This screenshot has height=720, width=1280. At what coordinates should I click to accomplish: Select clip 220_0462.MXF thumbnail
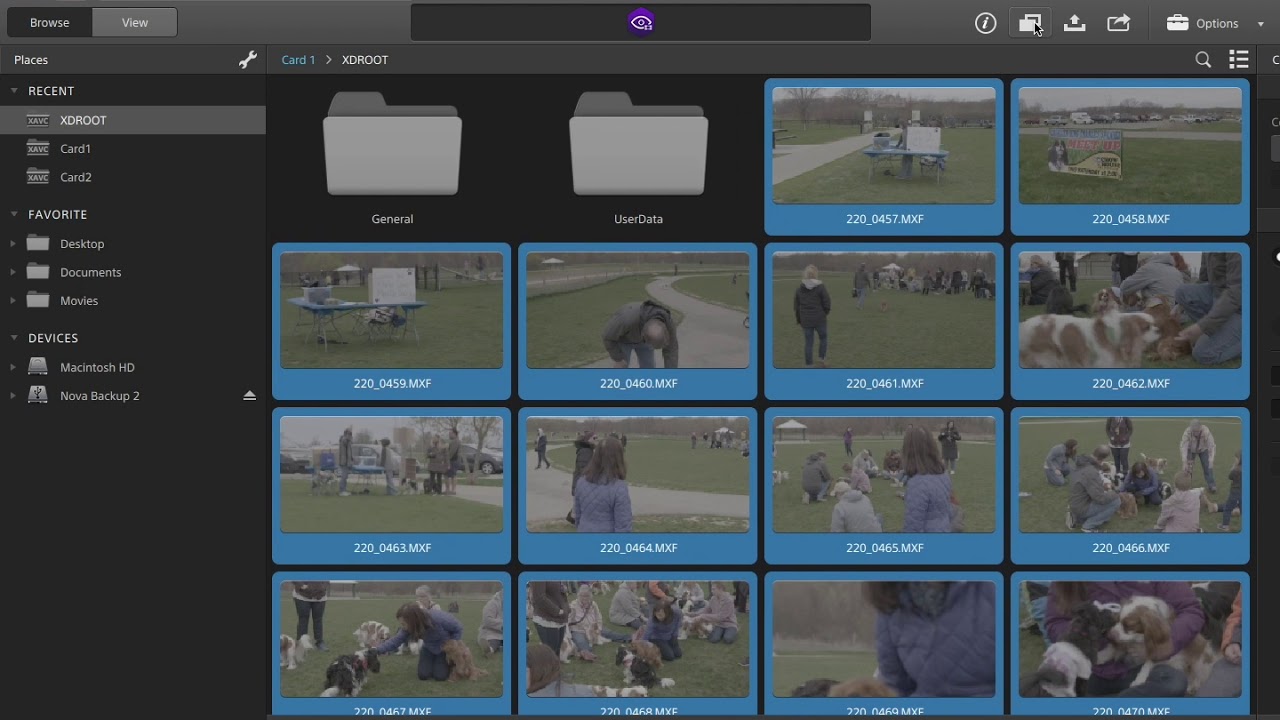[x=1130, y=310]
